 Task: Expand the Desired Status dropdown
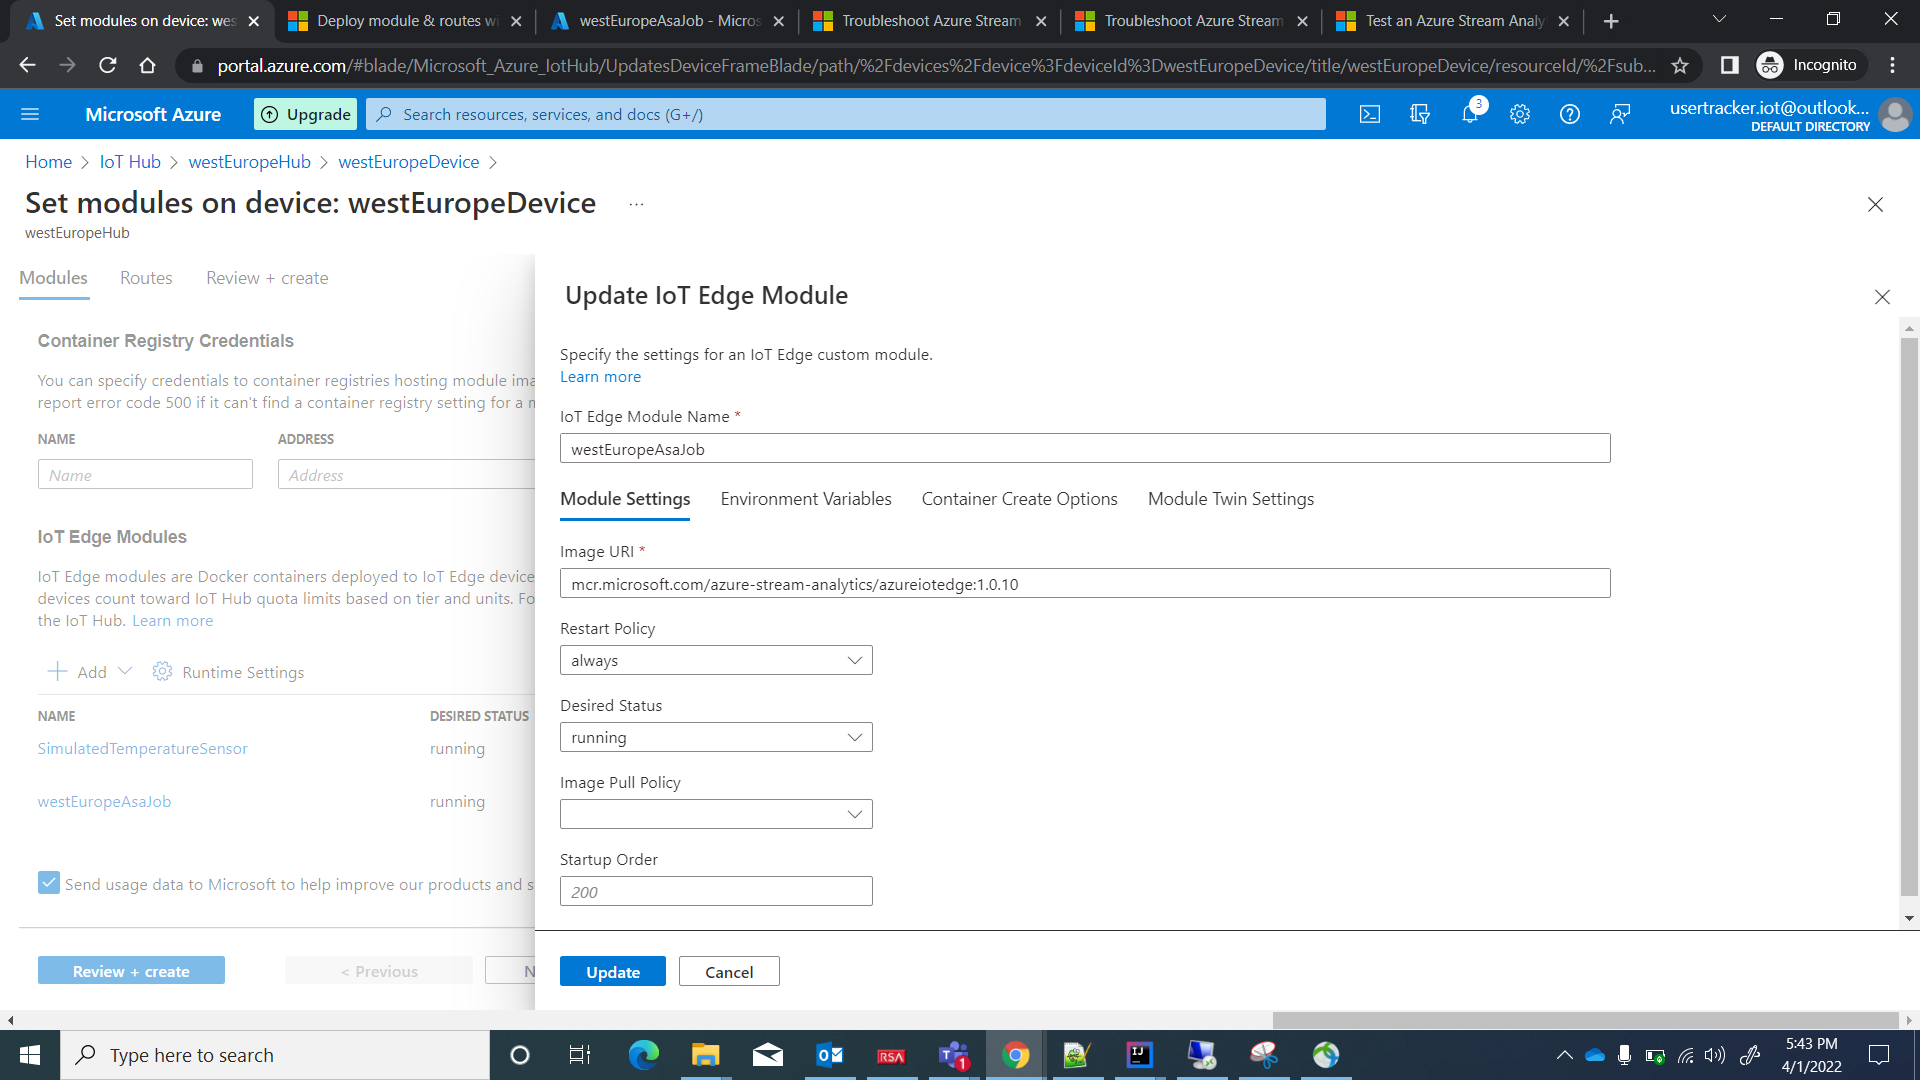pos(716,738)
